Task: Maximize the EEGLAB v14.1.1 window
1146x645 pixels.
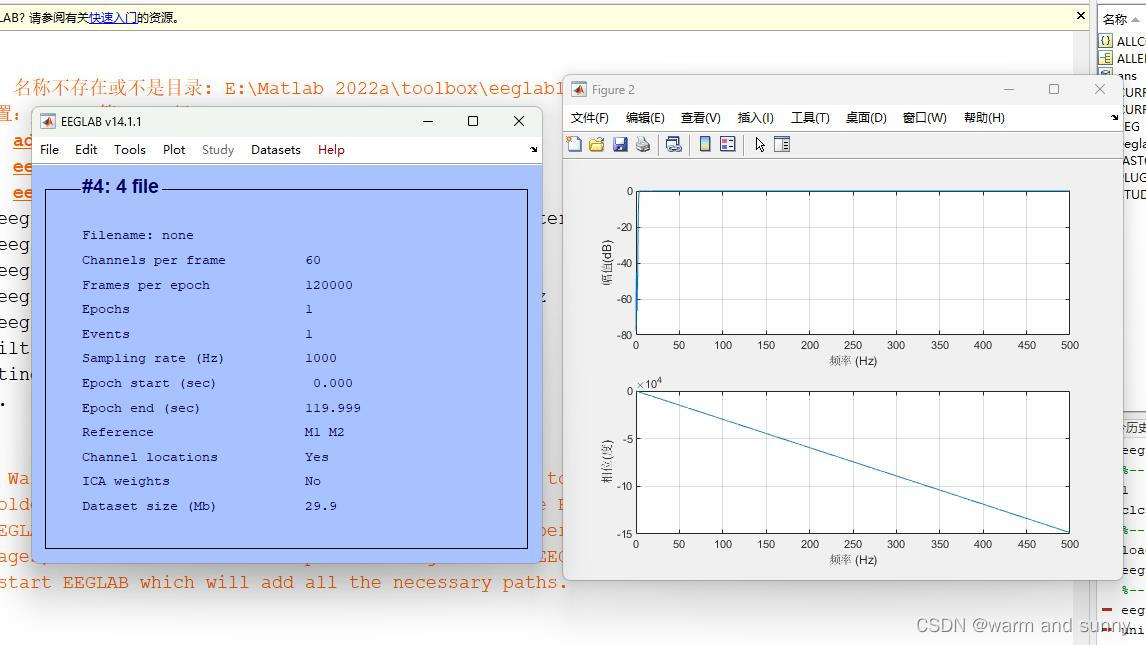Action: coord(473,121)
